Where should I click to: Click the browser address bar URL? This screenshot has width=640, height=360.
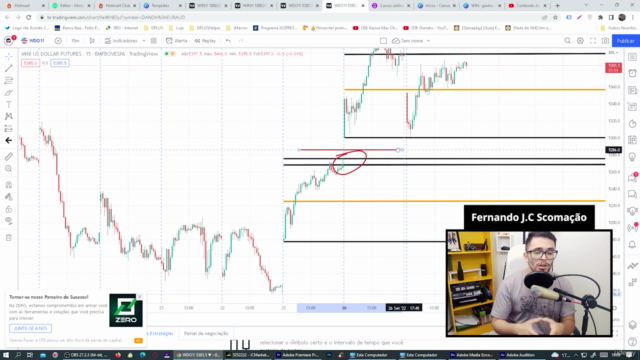point(116,18)
